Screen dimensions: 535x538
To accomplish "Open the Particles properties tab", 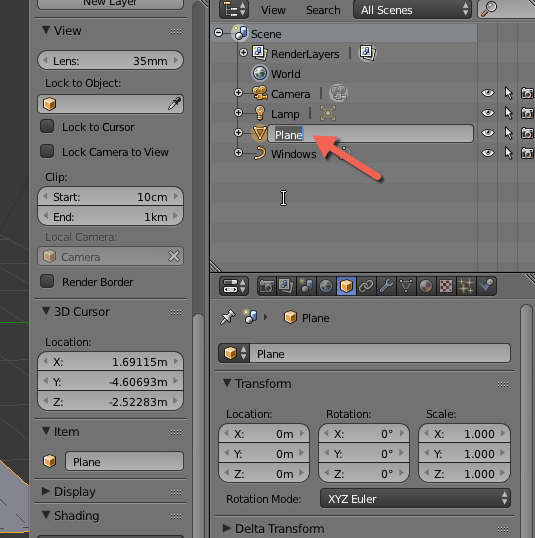I will tap(466, 286).
